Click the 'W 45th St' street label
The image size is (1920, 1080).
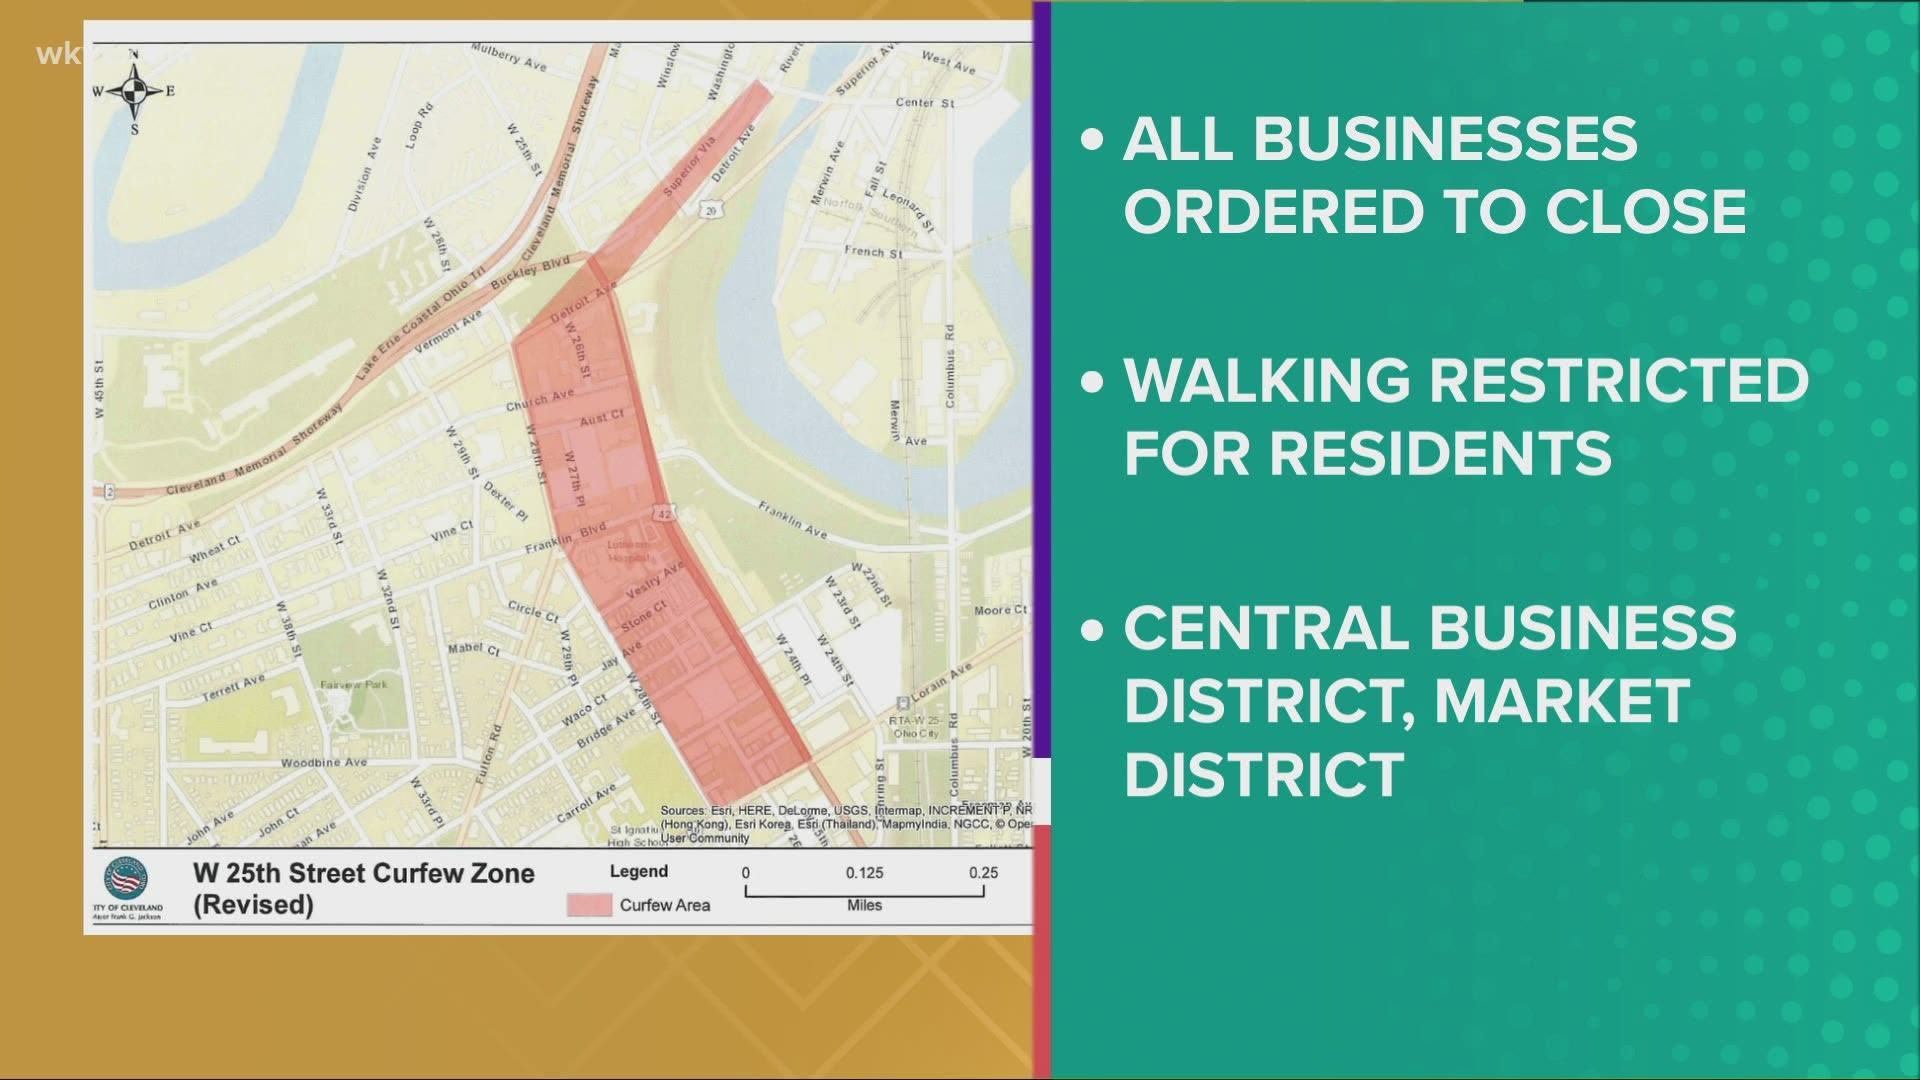(x=99, y=388)
